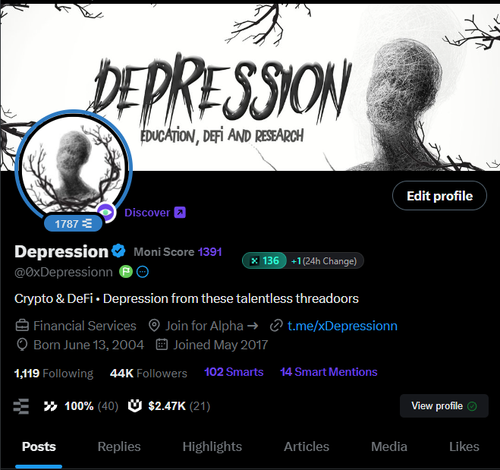The width and height of the screenshot is (500, 470).
Task: Click the Edit profile button
Action: click(x=439, y=196)
